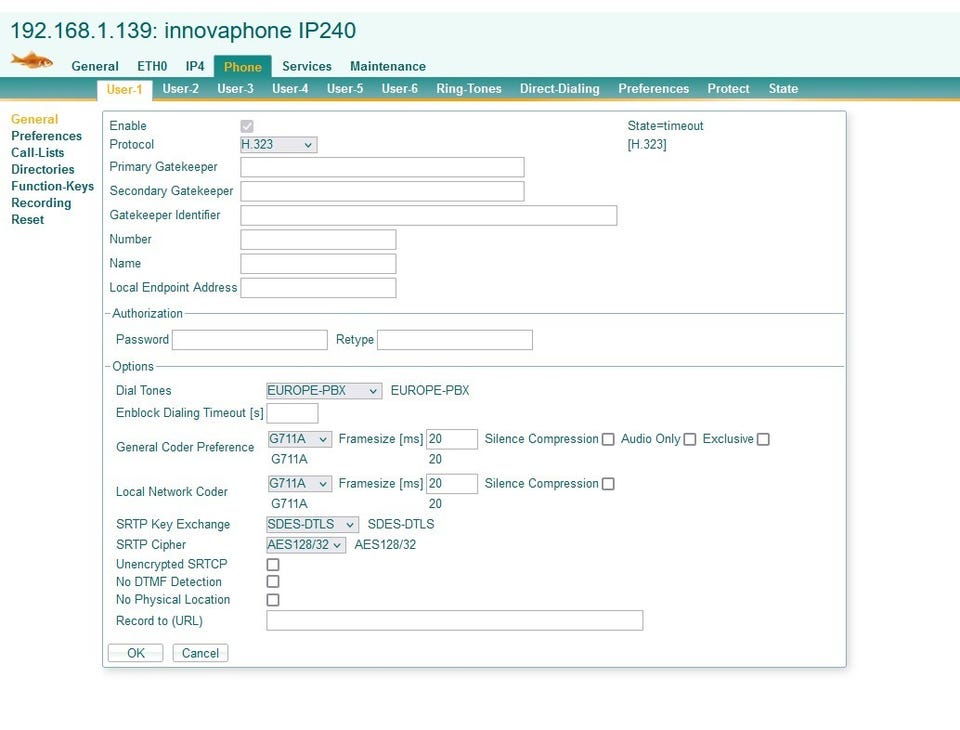This screenshot has width=960, height=730.
Task: Select the Phone tab
Action: click(x=242, y=67)
